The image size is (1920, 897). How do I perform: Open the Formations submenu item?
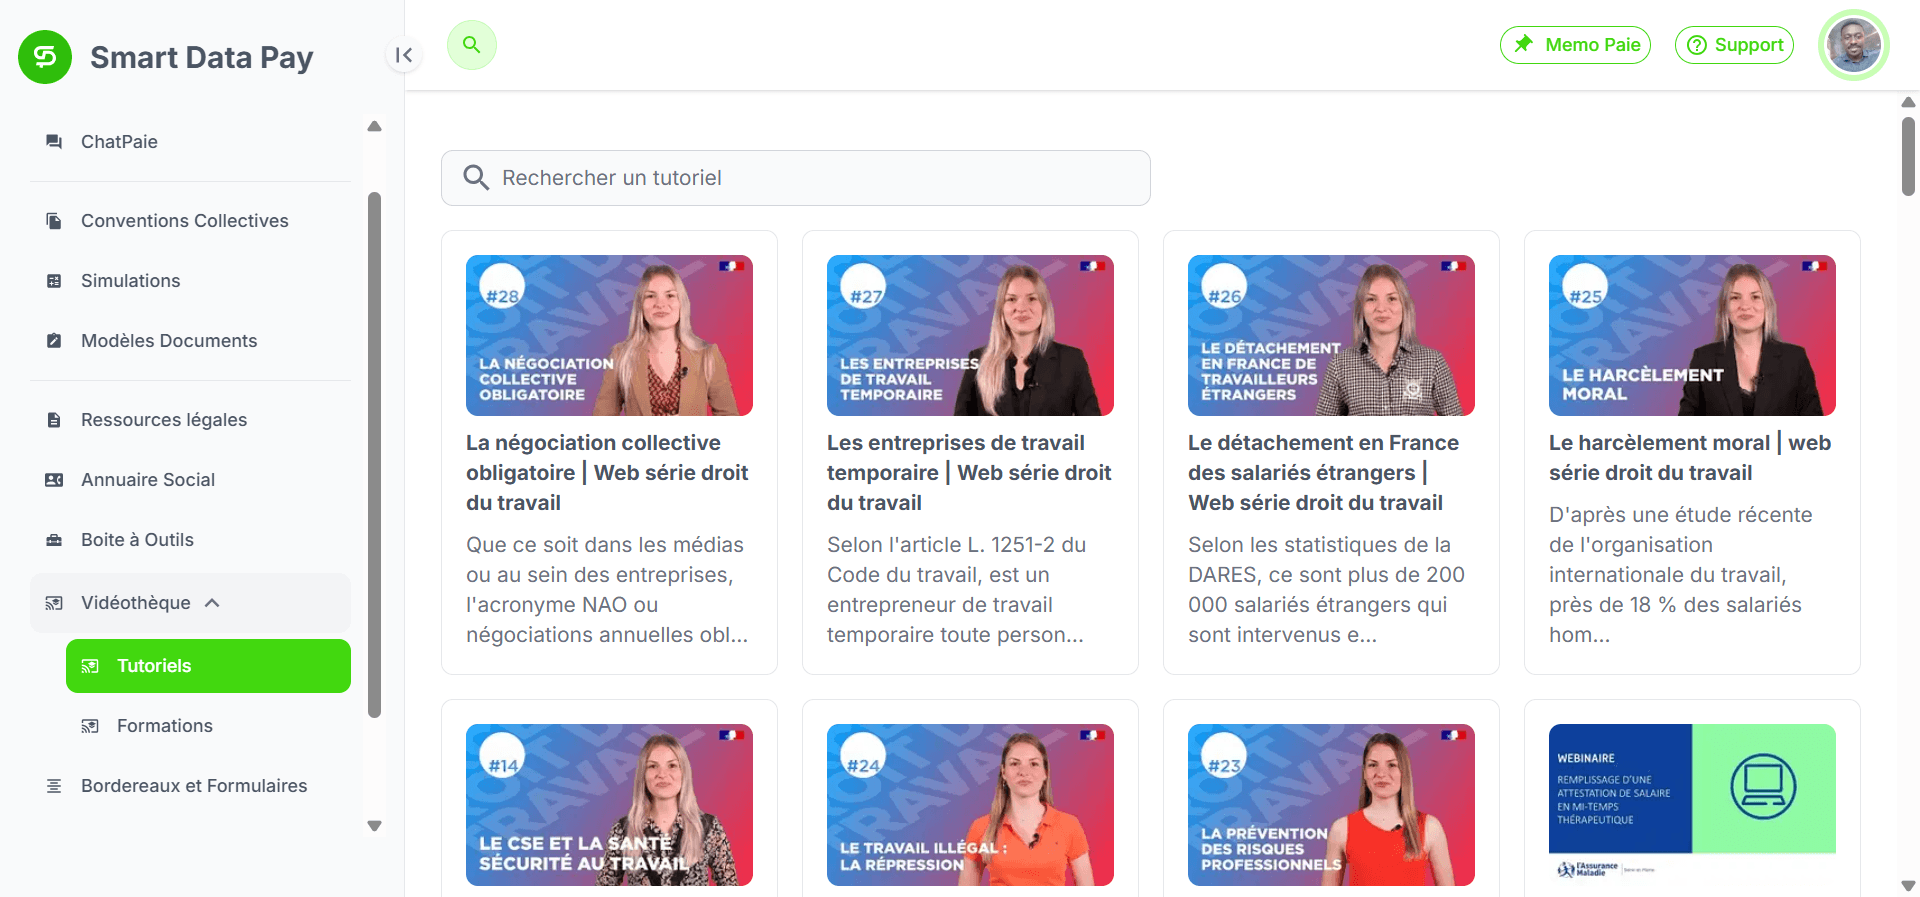(208, 726)
